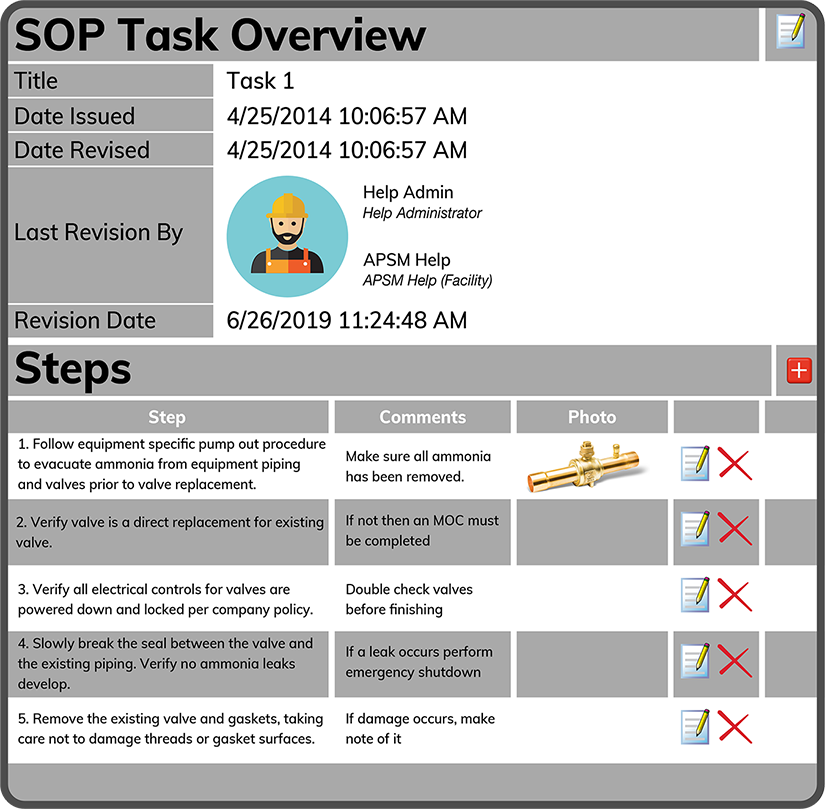
Task: Click the APSM Help name
Action: [407, 260]
